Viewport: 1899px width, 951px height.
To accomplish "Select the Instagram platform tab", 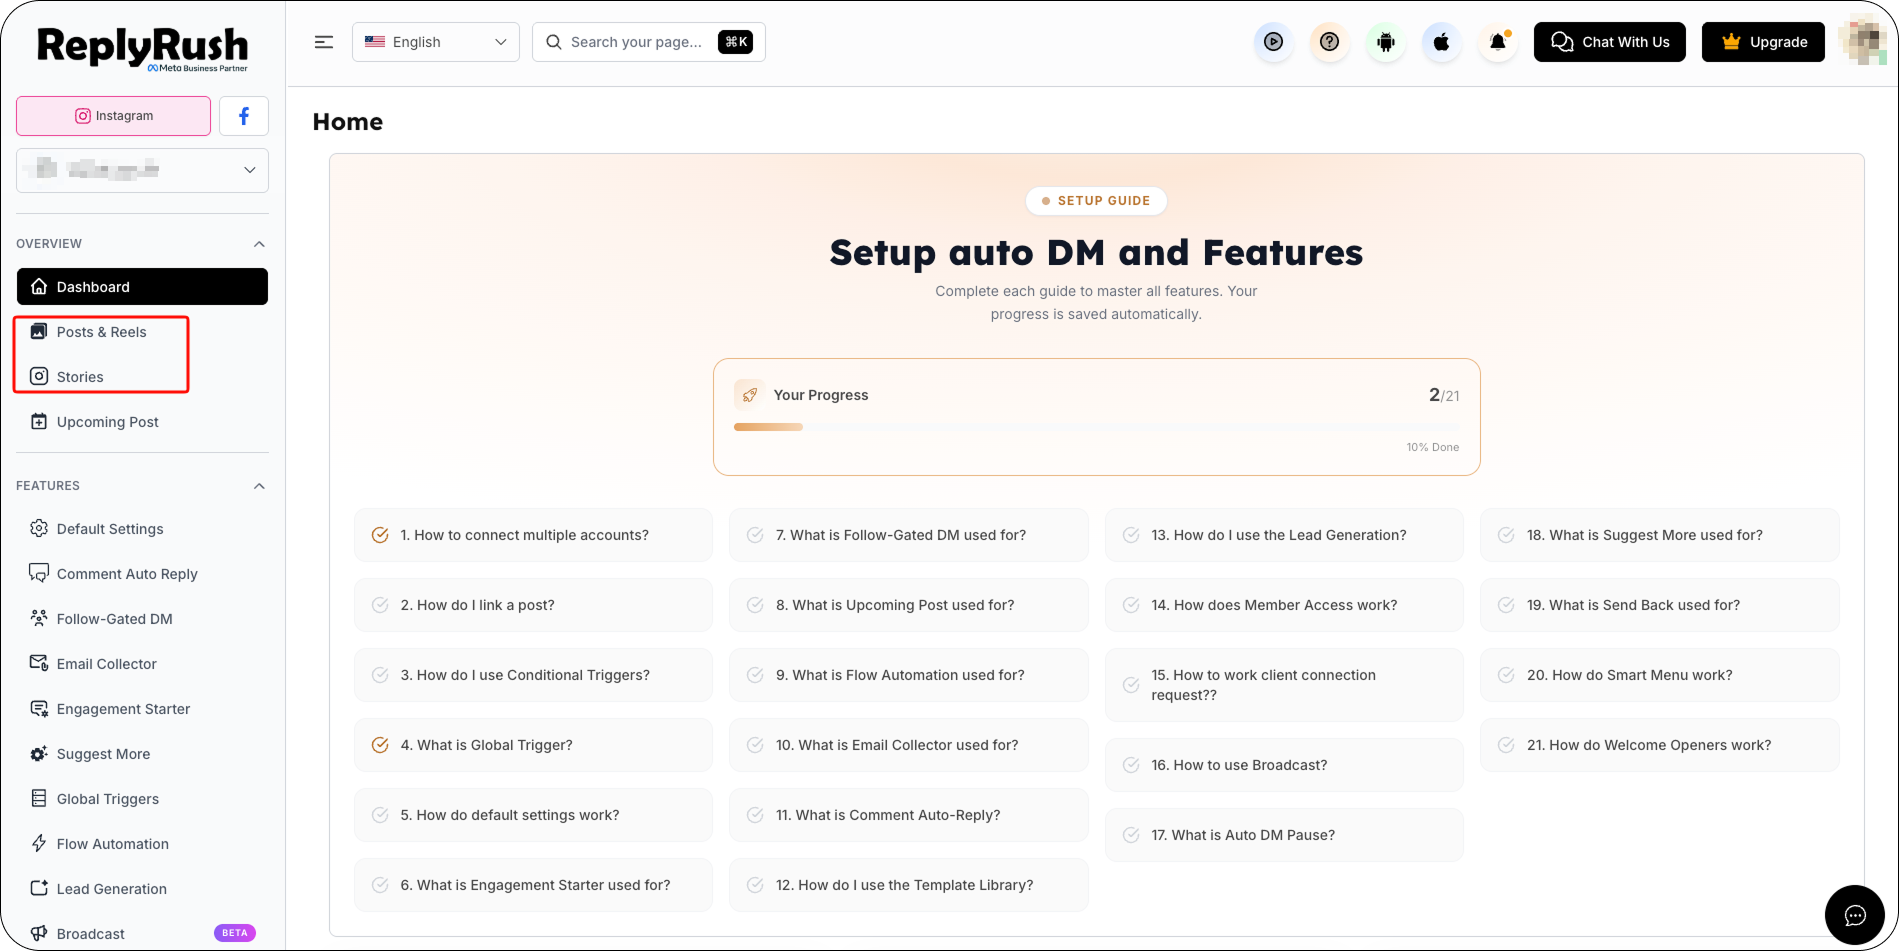I will point(114,116).
